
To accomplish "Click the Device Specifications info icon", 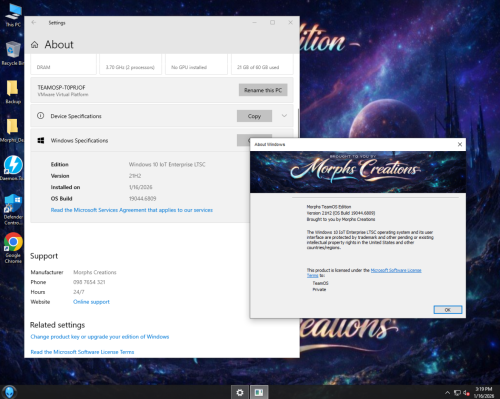I will pyautogui.click(x=41, y=116).
